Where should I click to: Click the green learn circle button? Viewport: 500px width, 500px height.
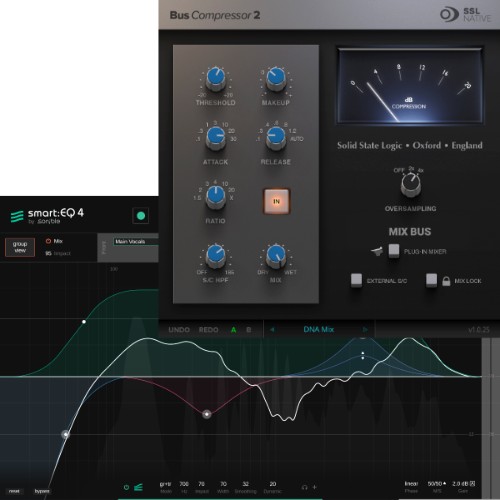[141, 216]
